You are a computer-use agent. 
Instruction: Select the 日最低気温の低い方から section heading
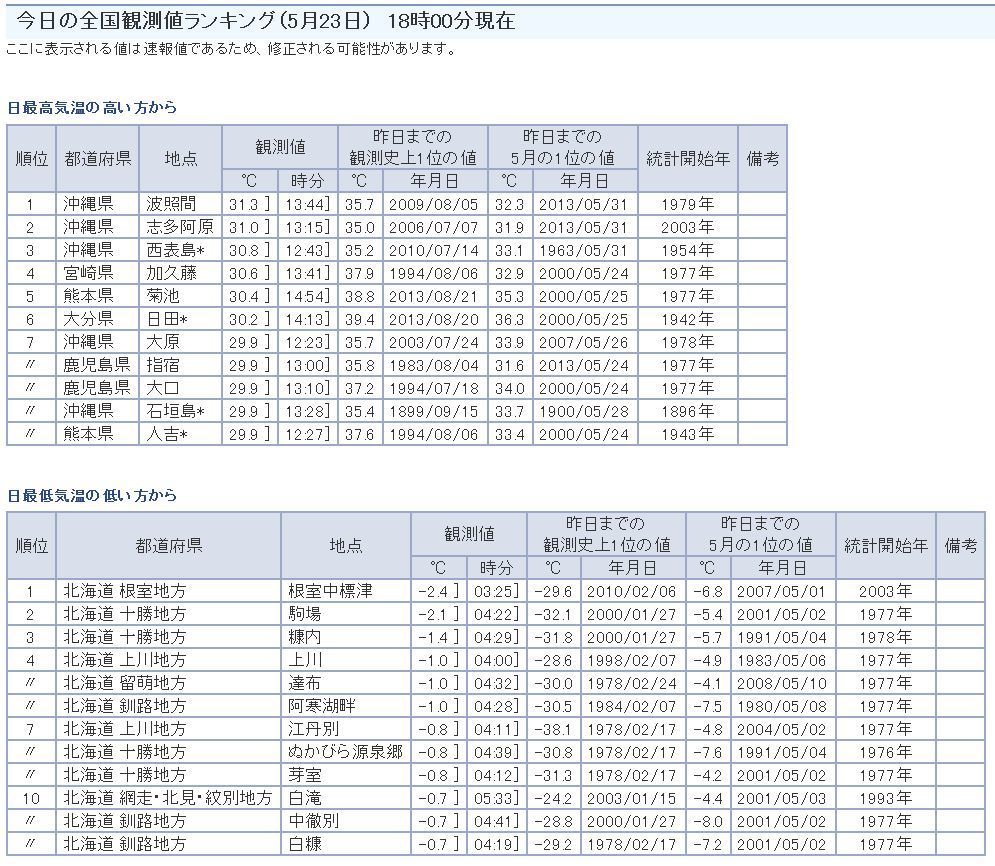click(x=92, y=496)
